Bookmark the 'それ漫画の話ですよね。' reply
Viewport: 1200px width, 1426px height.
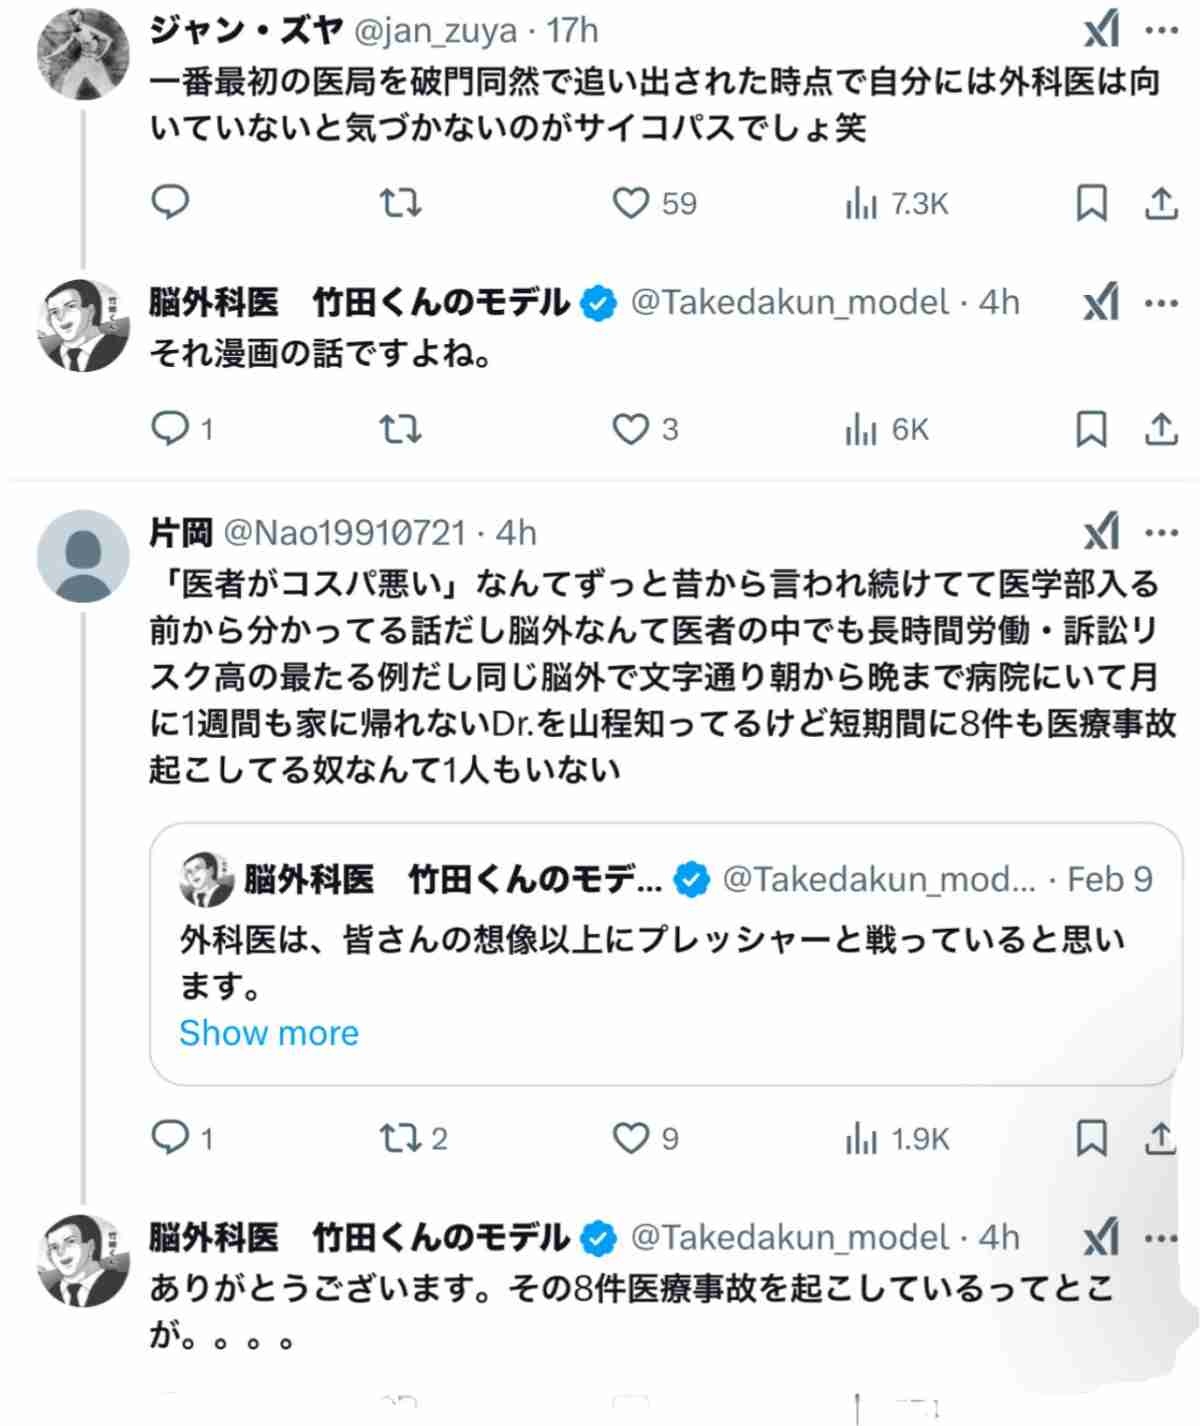(x=1091, y=429)
